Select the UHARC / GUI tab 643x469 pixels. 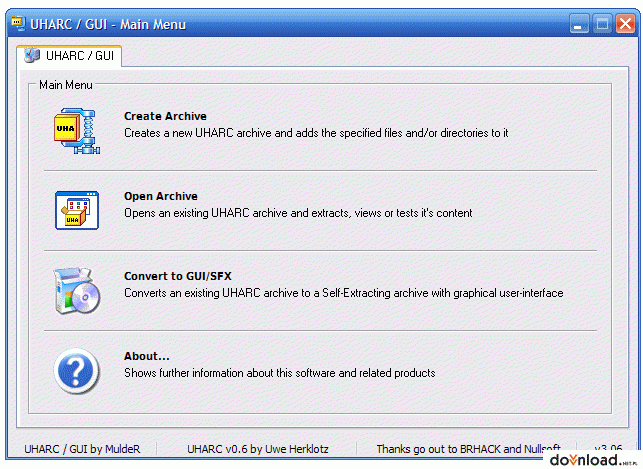pos(69,56)
